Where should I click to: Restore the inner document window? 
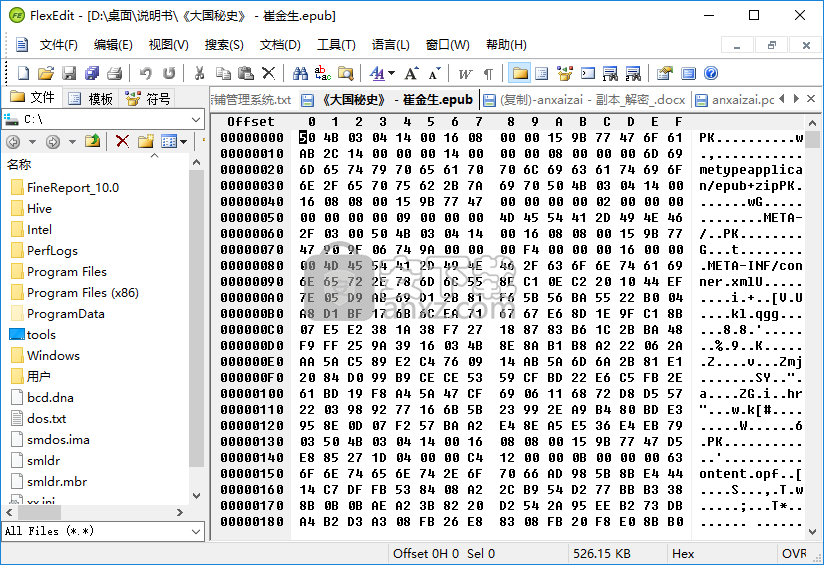point(771,45)
